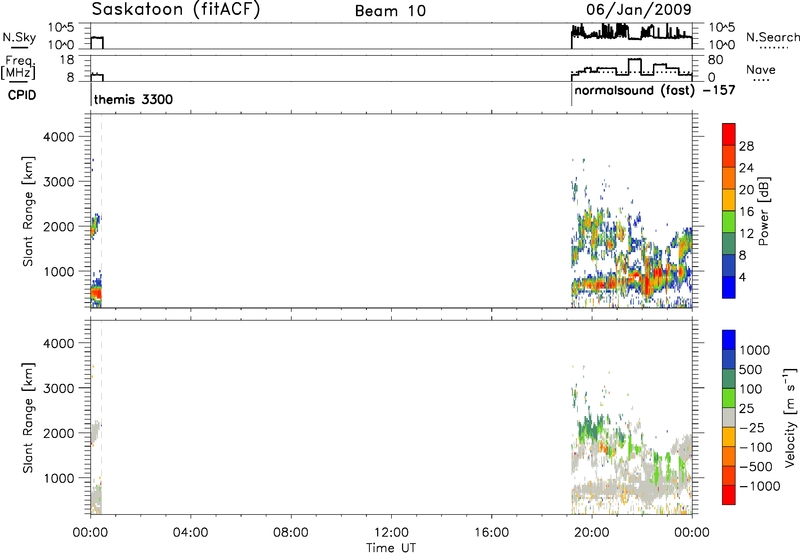Screen dimensions: 800x554
Task: Click 'Slant Range [km]' label of velocity panel
Action: 28,418
